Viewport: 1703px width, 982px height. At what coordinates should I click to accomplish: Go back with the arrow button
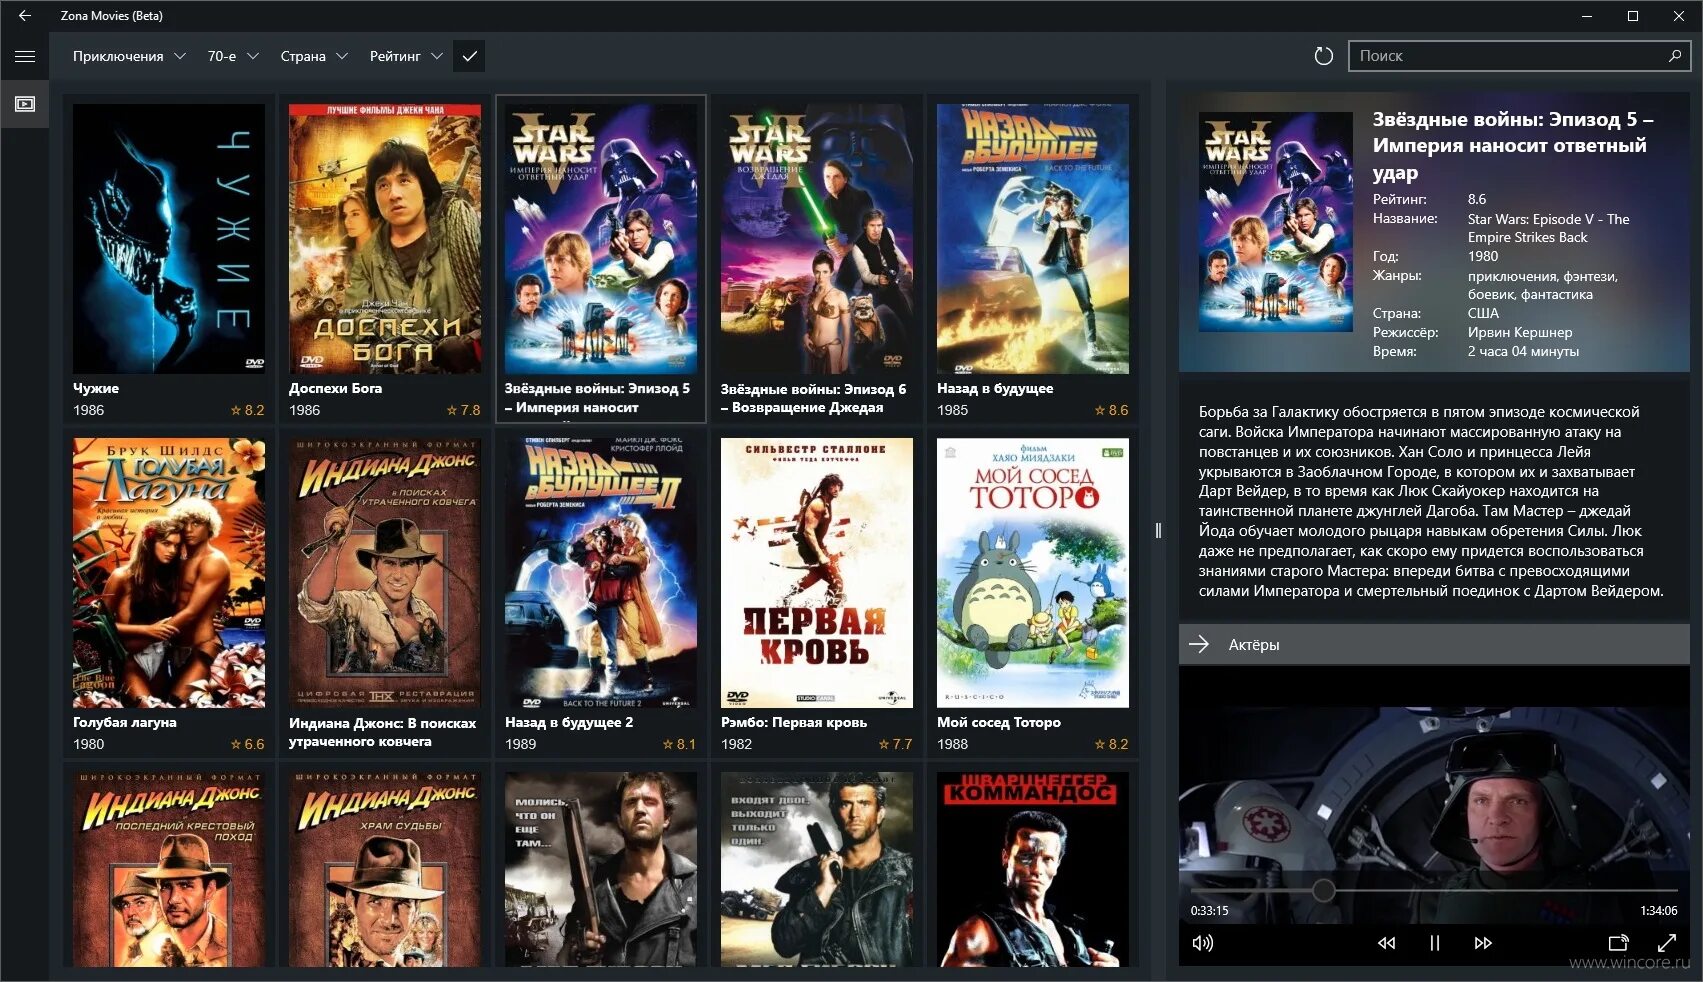click(x=25, y=15)
